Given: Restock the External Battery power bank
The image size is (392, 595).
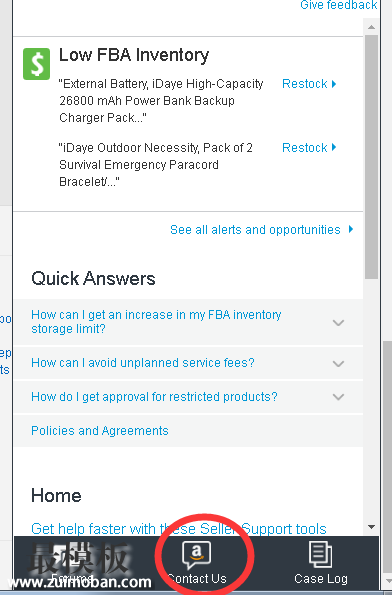Looking at the screenshot, I should tap(305, 84).
